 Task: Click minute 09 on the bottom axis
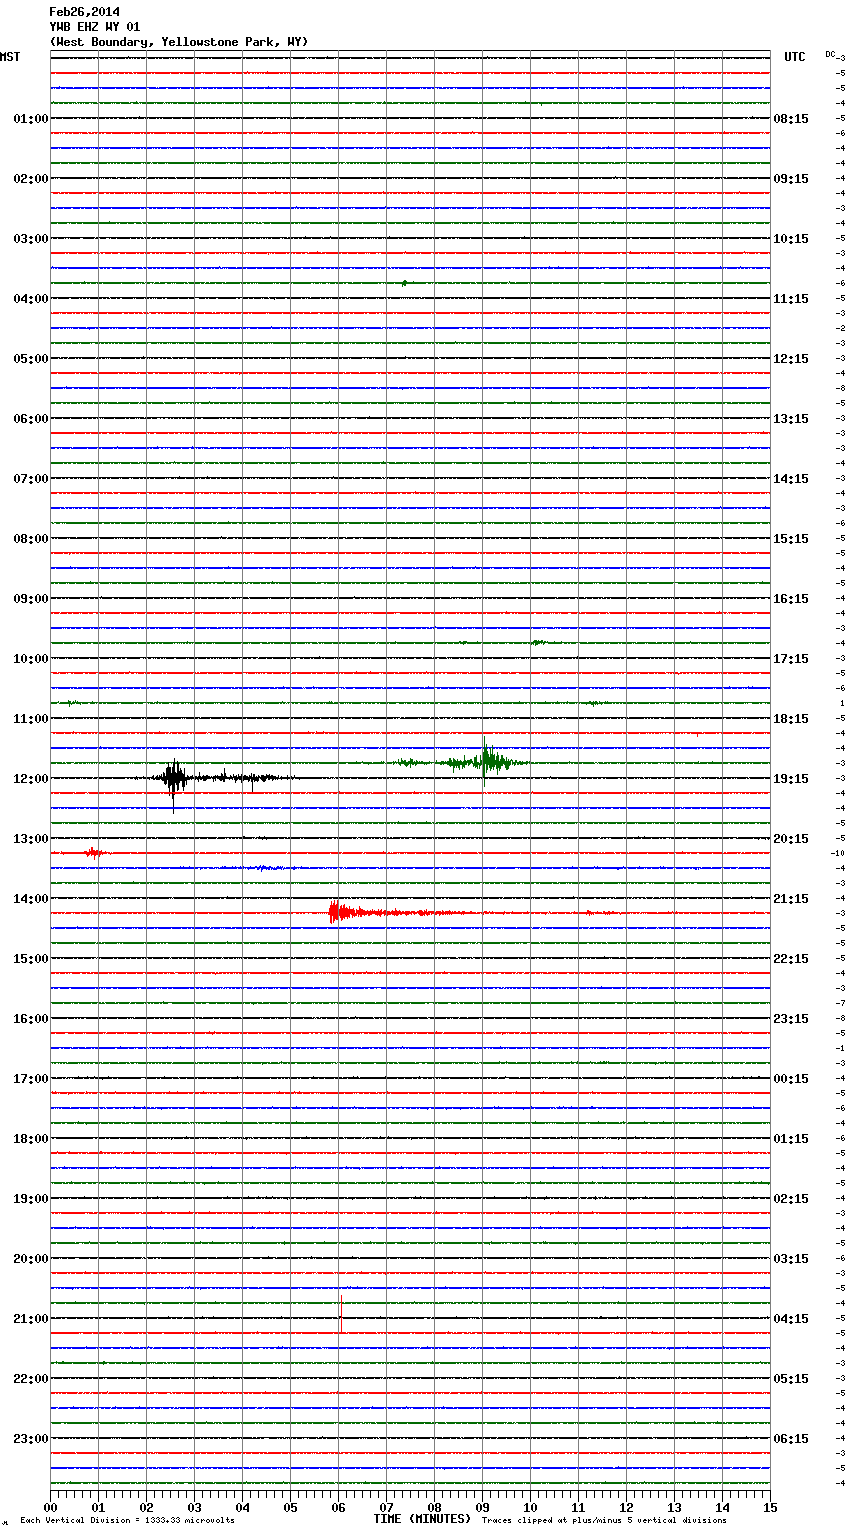(482, 1507)
